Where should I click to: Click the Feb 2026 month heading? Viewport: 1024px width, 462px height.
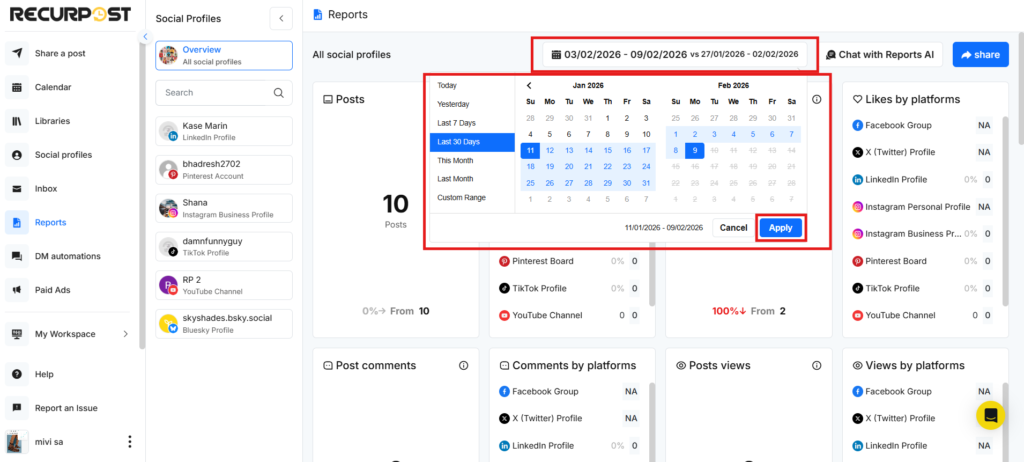coord(733,86)
